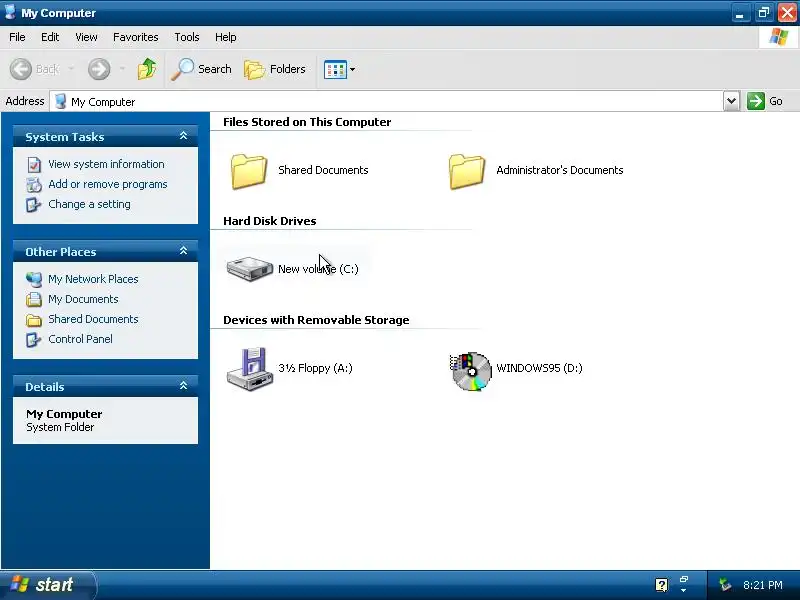
Task: Click the Safely Remove Hardware tray icon
Action: [x=724, y=585]
